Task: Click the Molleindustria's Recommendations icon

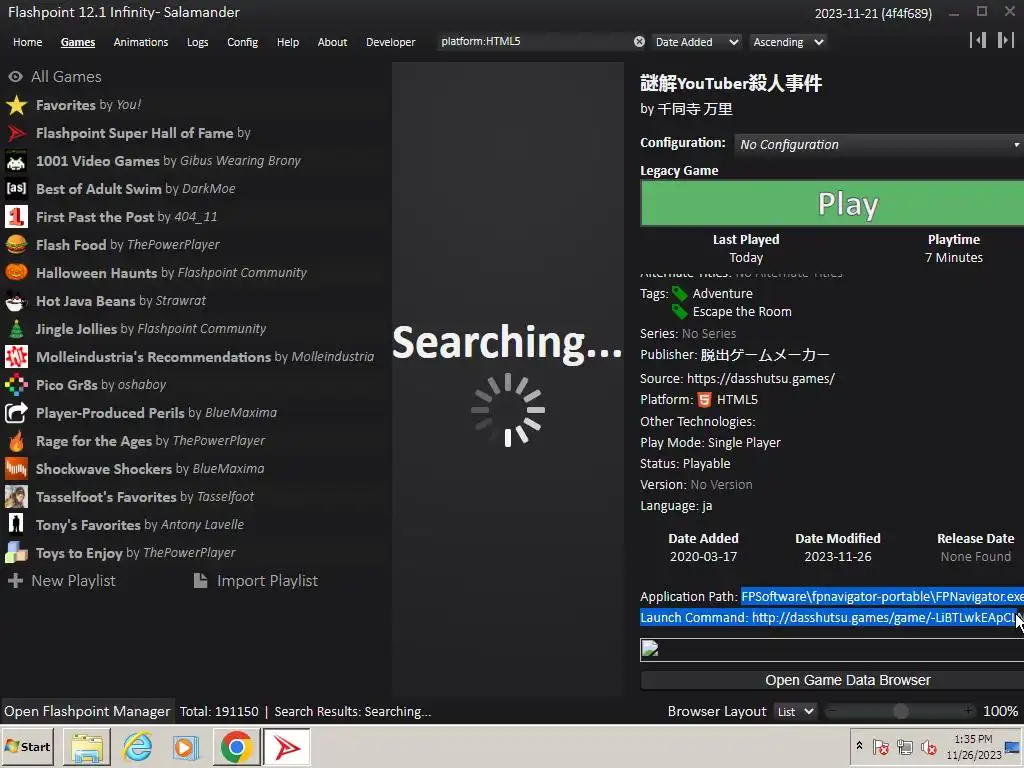Action: pos(16,357)
